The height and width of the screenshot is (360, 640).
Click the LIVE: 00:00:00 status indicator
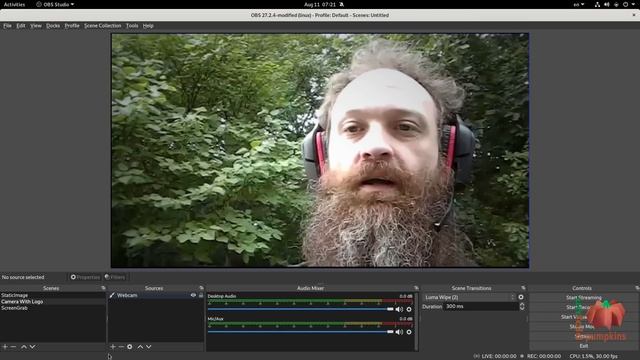495,356
